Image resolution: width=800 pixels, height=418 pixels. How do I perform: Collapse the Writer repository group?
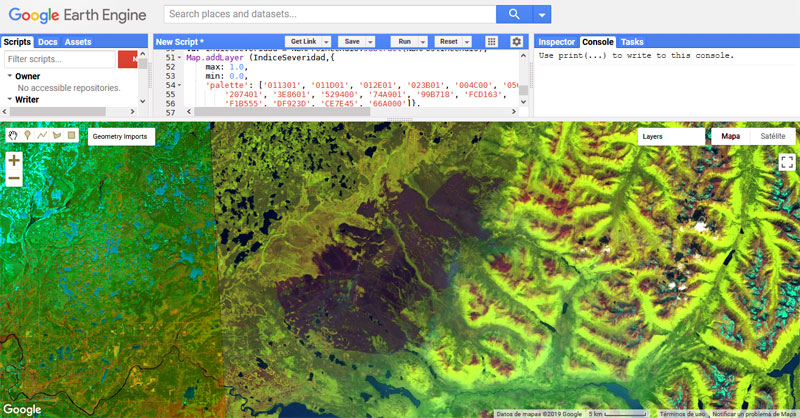pos(10,99)
